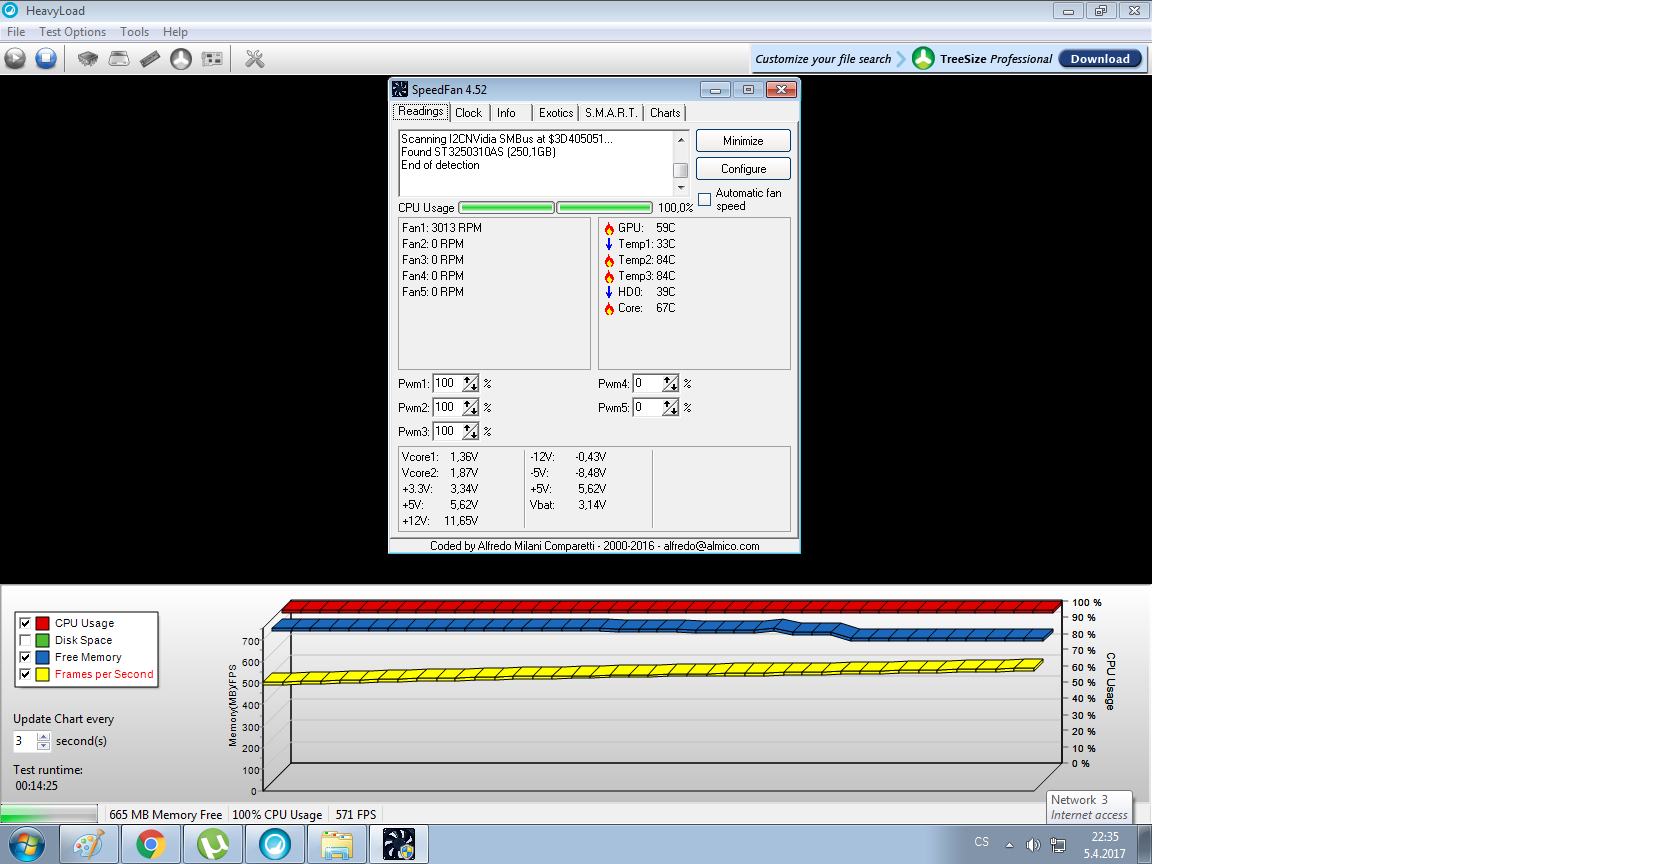Open the Test Options menu

coord(72,32)
